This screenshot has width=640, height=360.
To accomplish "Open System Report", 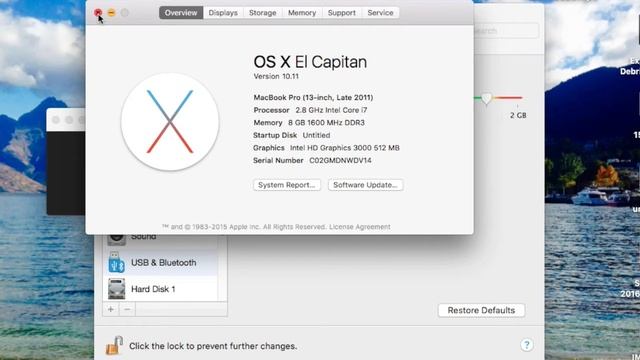I will coord(287,185).
